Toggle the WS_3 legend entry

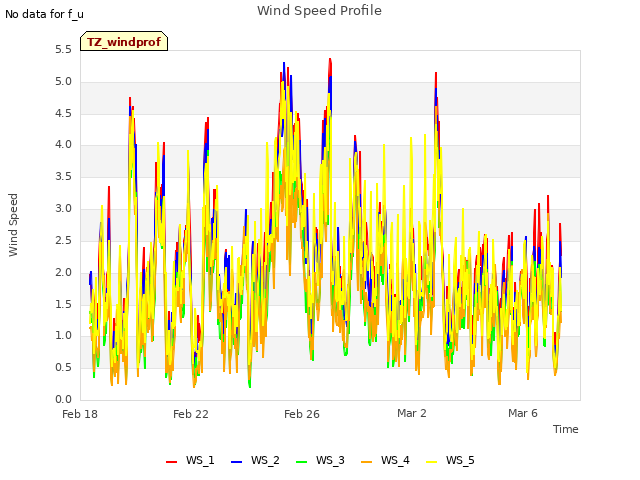click(320, 460)
